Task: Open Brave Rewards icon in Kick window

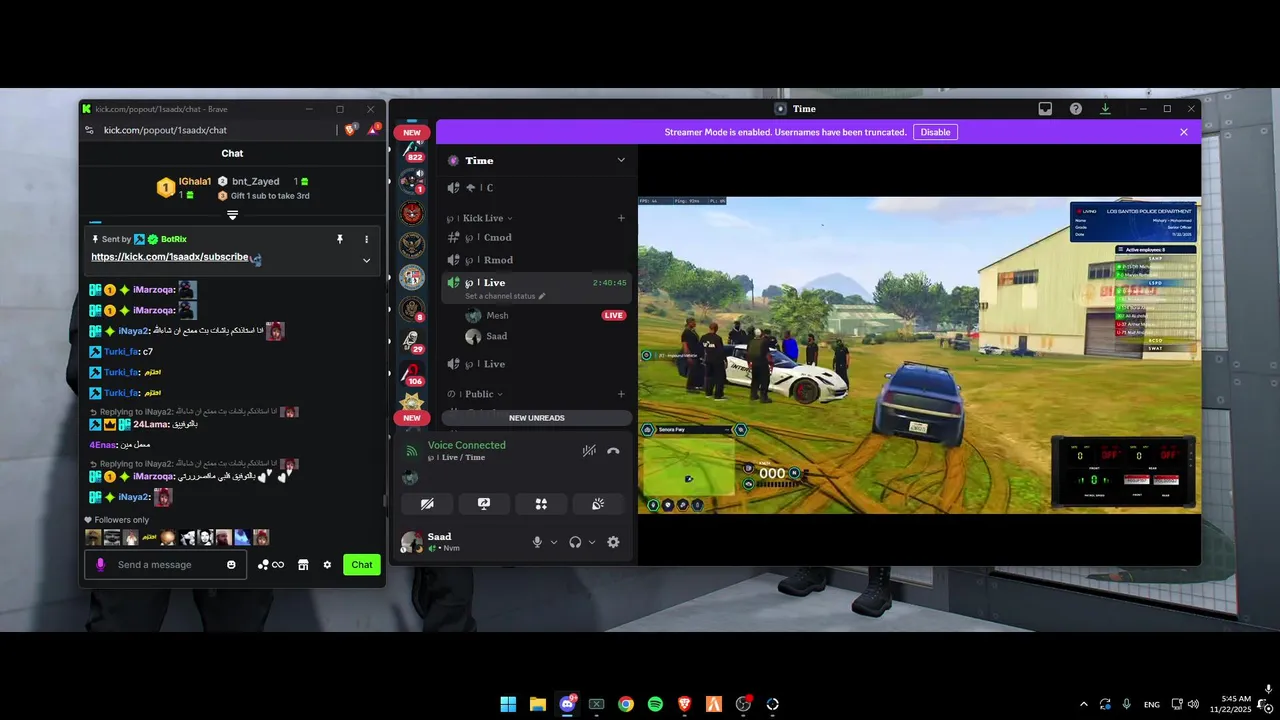Action: (x=374, y=129)
